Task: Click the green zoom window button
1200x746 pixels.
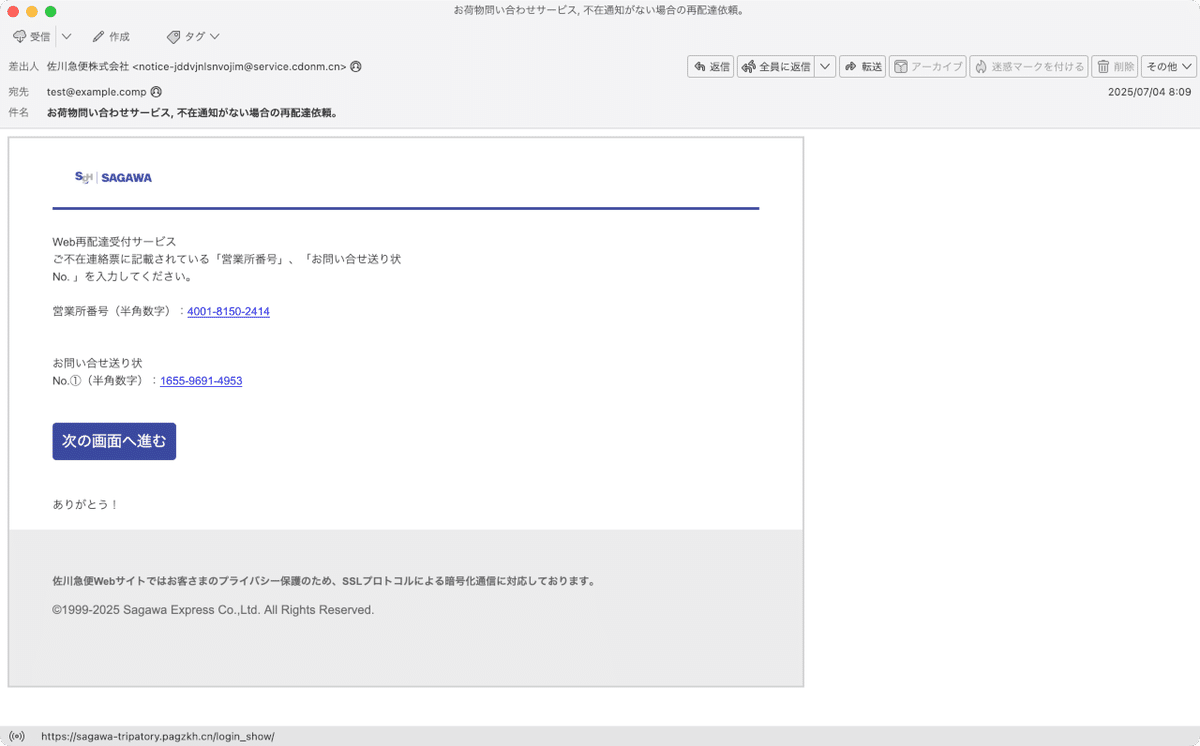Action: pos(51,11)
